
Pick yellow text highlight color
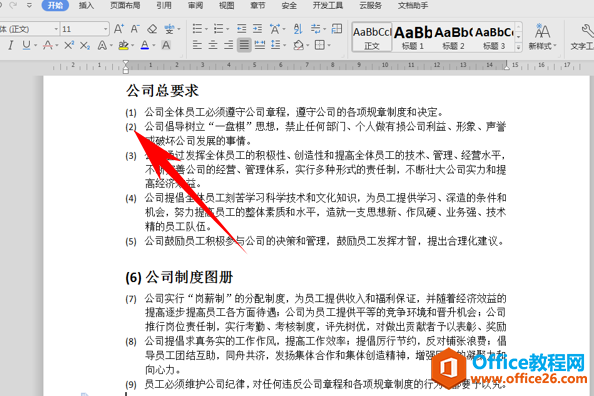click(x=123, y=45)
